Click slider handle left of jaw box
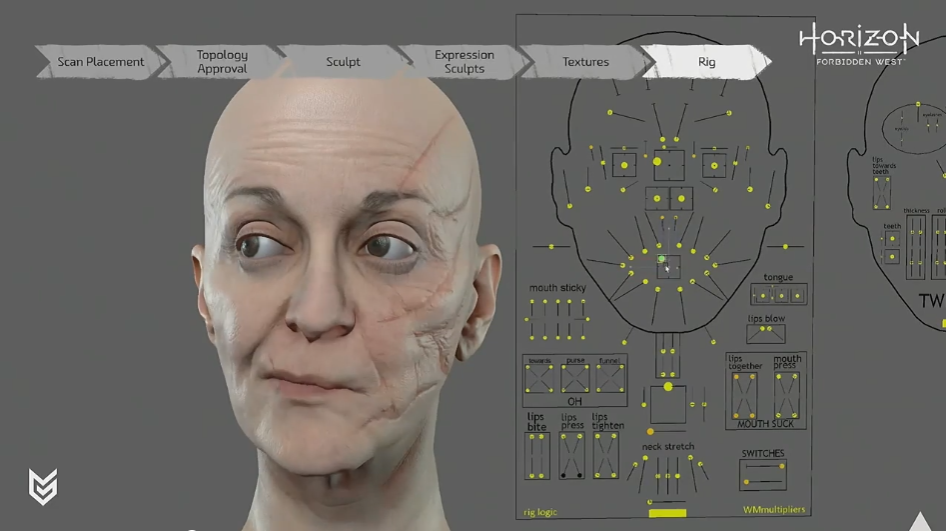946x531 pixels. pos(644,405)
